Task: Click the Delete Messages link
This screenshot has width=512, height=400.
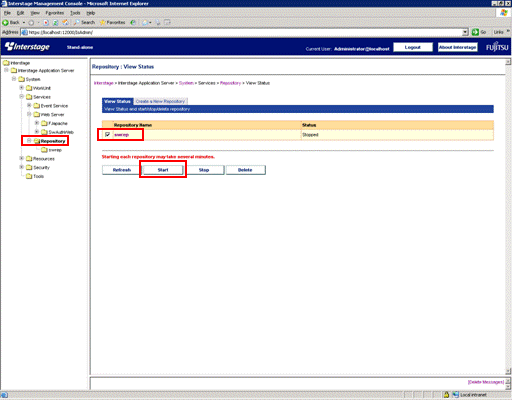Action: click(486, 382)
